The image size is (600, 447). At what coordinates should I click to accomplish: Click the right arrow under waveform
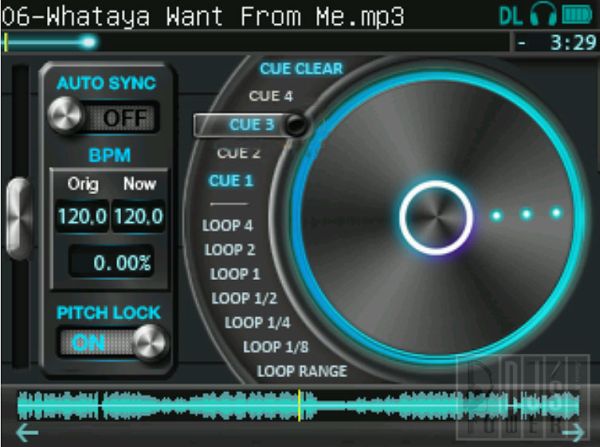point(572,433)
